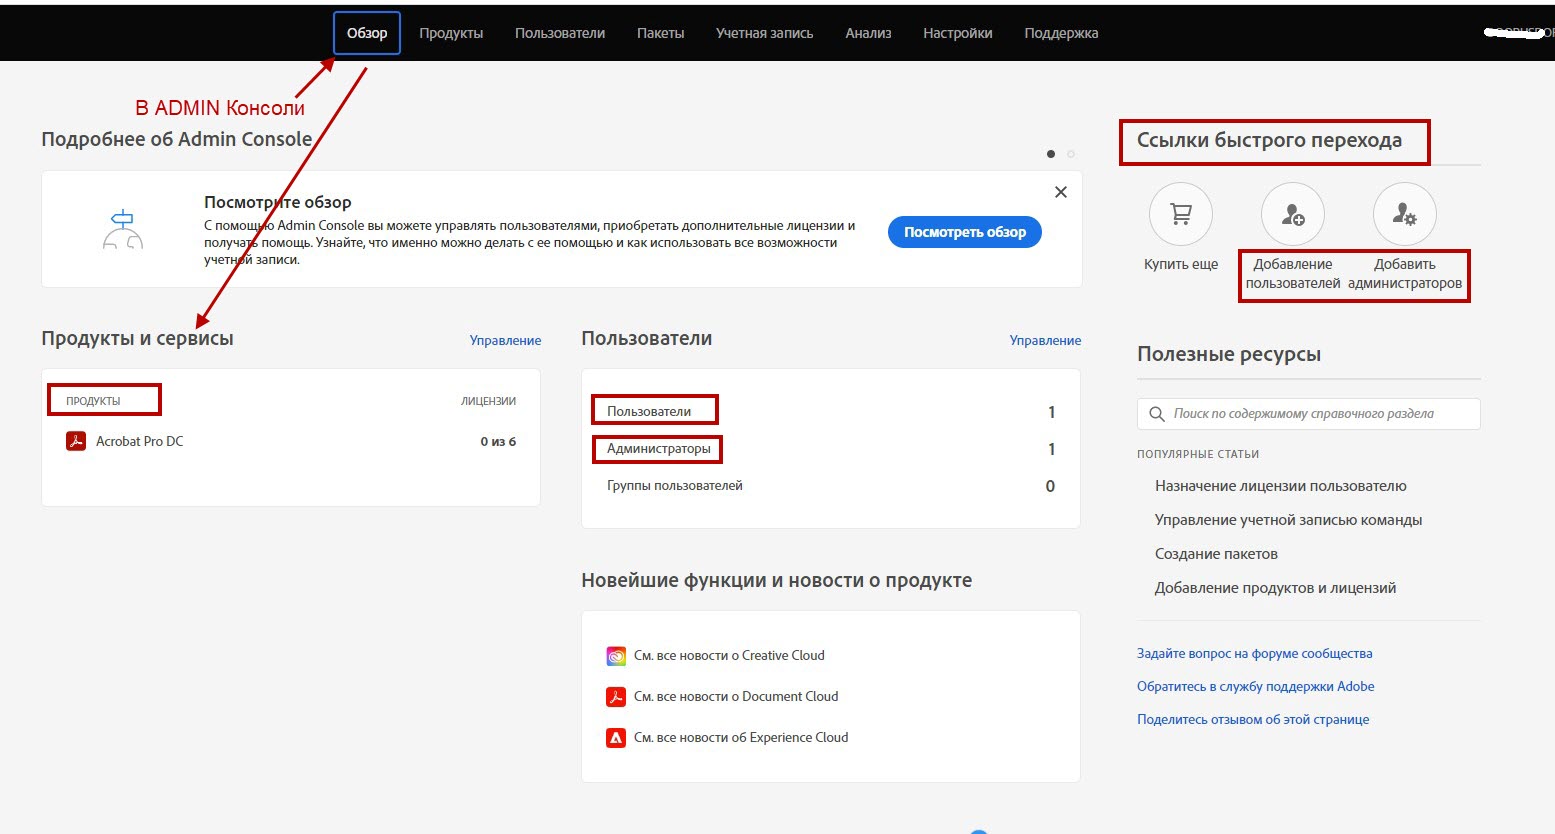Image resolution: width=1555 pixels, height=834 pixels.
Task: Click Управление link in Пользователи card header
Action: [1045, 340]
